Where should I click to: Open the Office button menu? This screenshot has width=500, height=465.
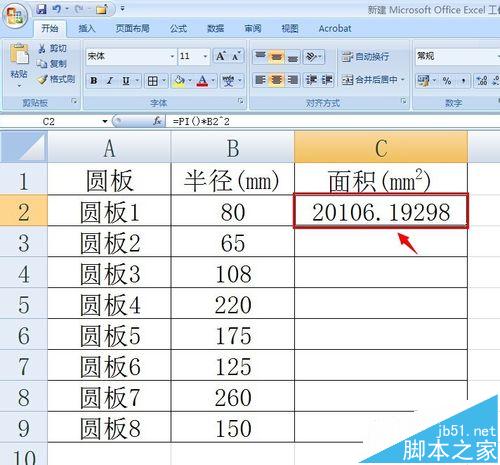[15, 17]
